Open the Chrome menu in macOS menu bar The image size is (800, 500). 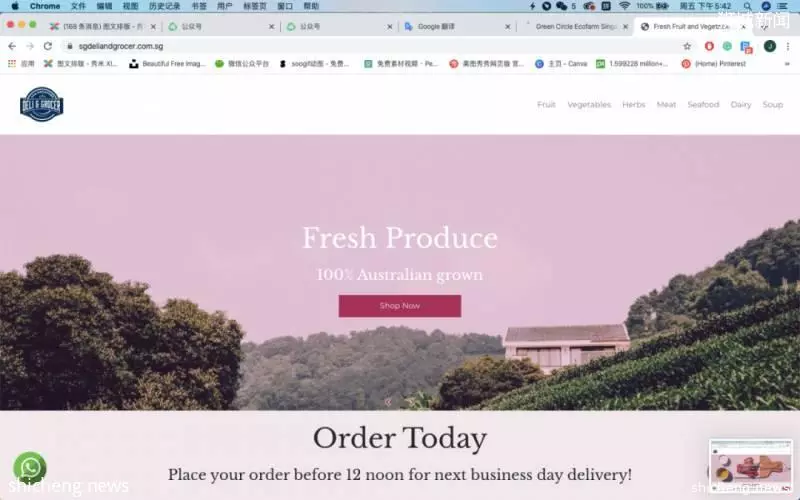[45, 6]
